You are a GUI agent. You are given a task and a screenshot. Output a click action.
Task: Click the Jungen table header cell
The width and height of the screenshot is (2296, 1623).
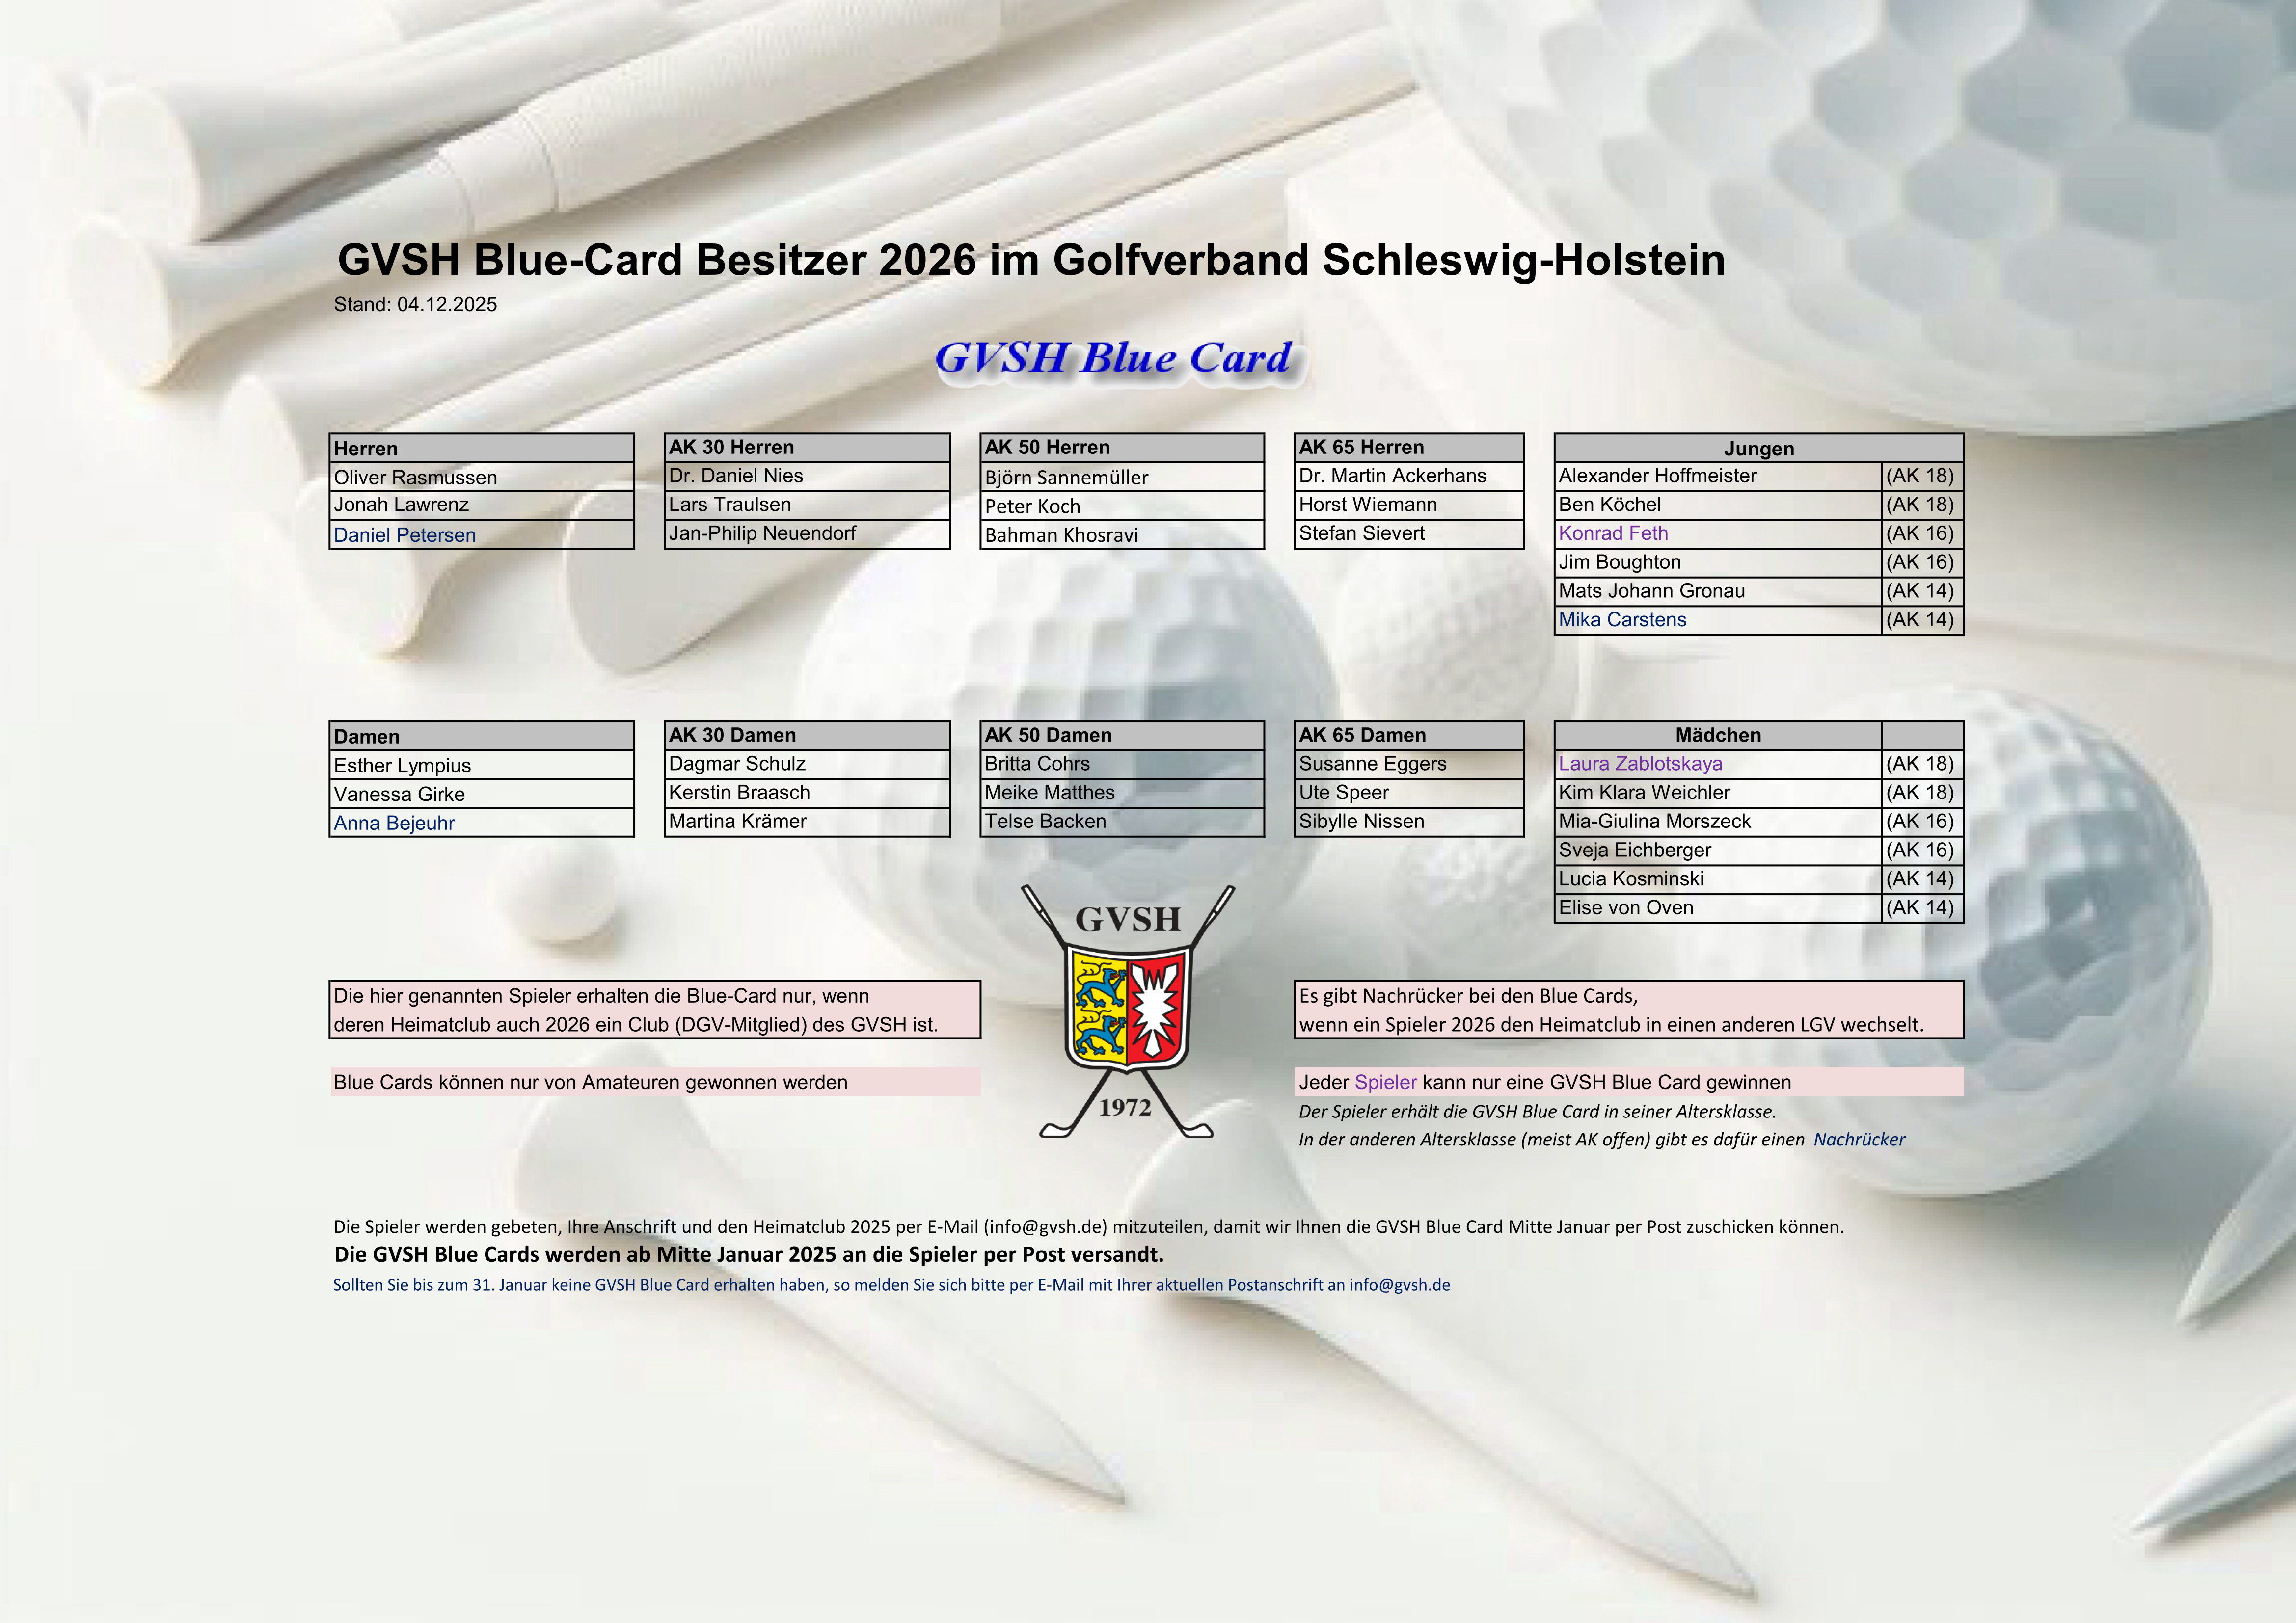(1758, 448)
